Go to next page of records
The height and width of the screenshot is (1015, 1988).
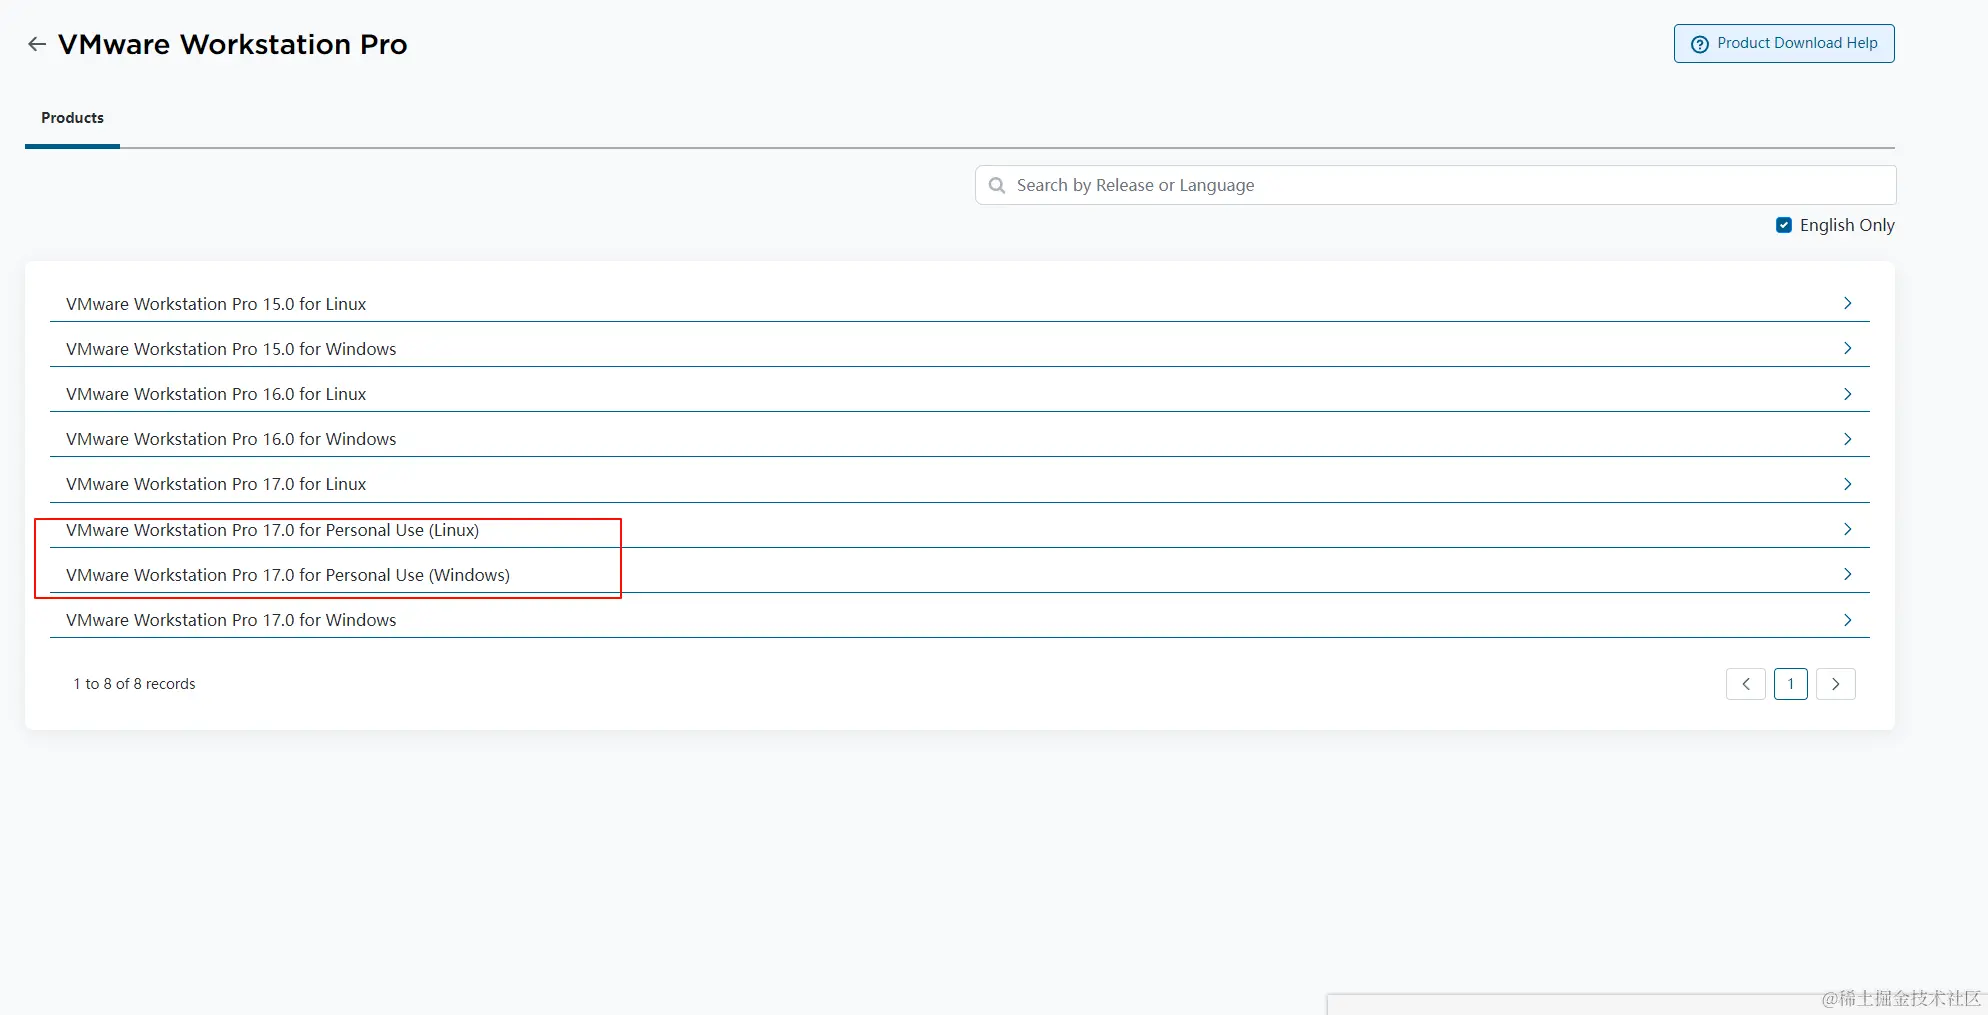(1836, 684)
